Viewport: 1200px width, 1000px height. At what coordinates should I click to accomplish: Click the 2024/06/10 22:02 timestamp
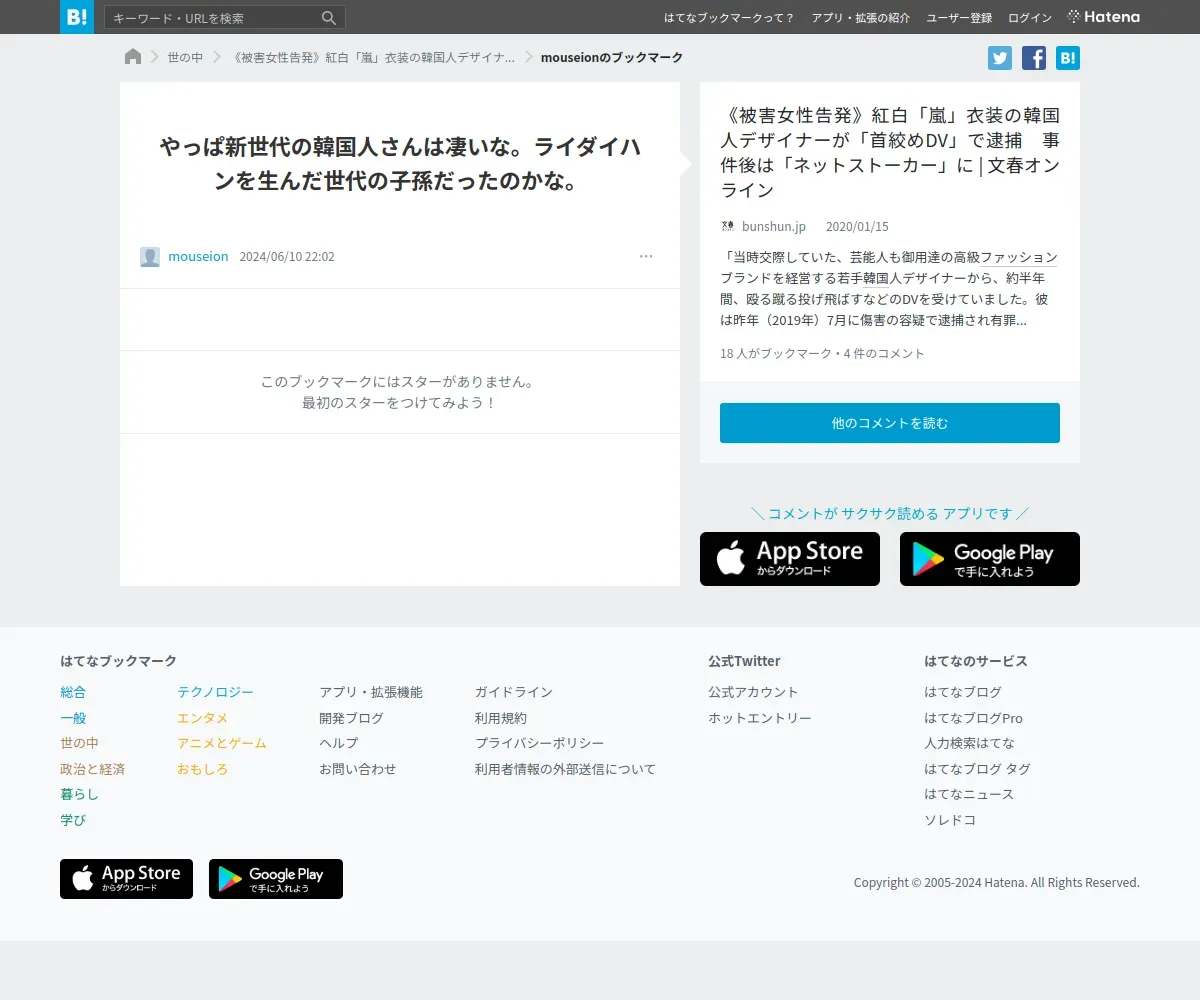(287, 257)
